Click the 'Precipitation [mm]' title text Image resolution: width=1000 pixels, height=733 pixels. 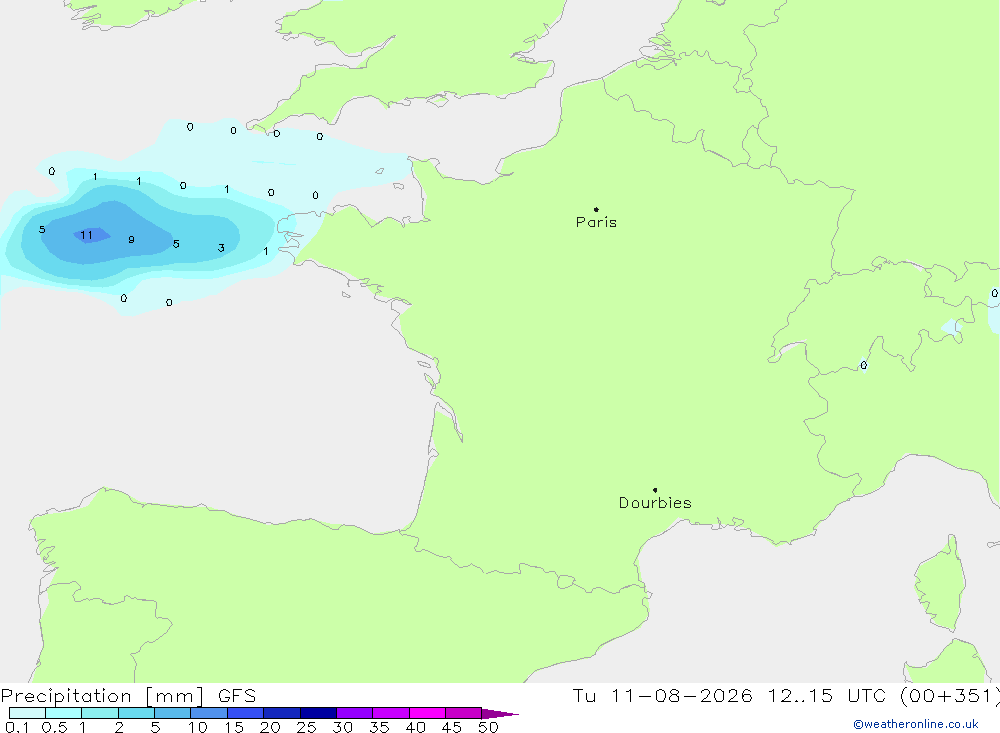(102, 696)
